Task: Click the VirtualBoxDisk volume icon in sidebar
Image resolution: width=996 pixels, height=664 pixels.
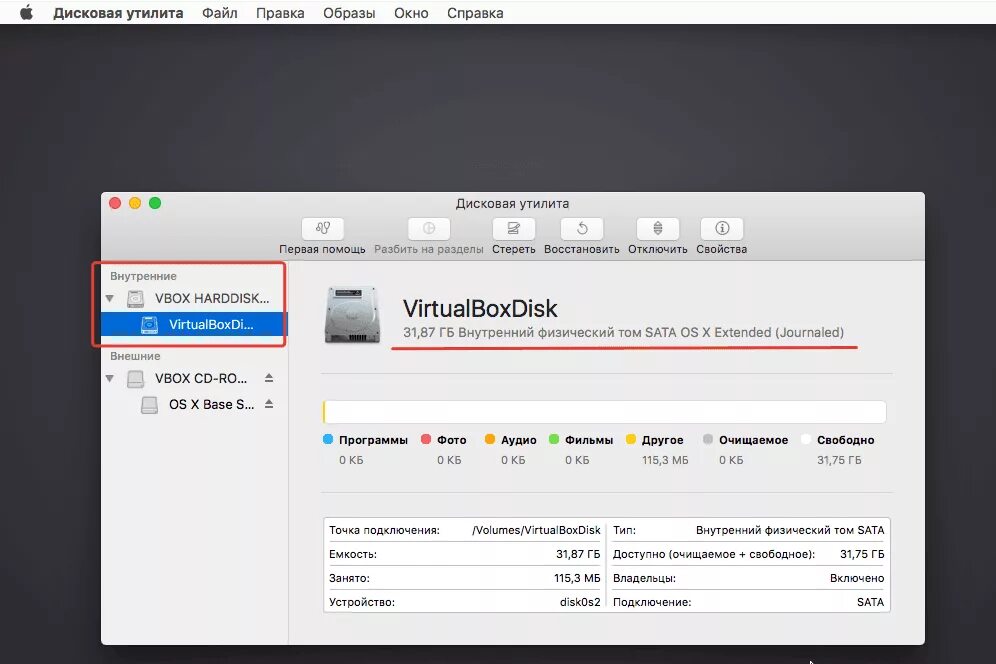Action: click(x=149, y=324)
